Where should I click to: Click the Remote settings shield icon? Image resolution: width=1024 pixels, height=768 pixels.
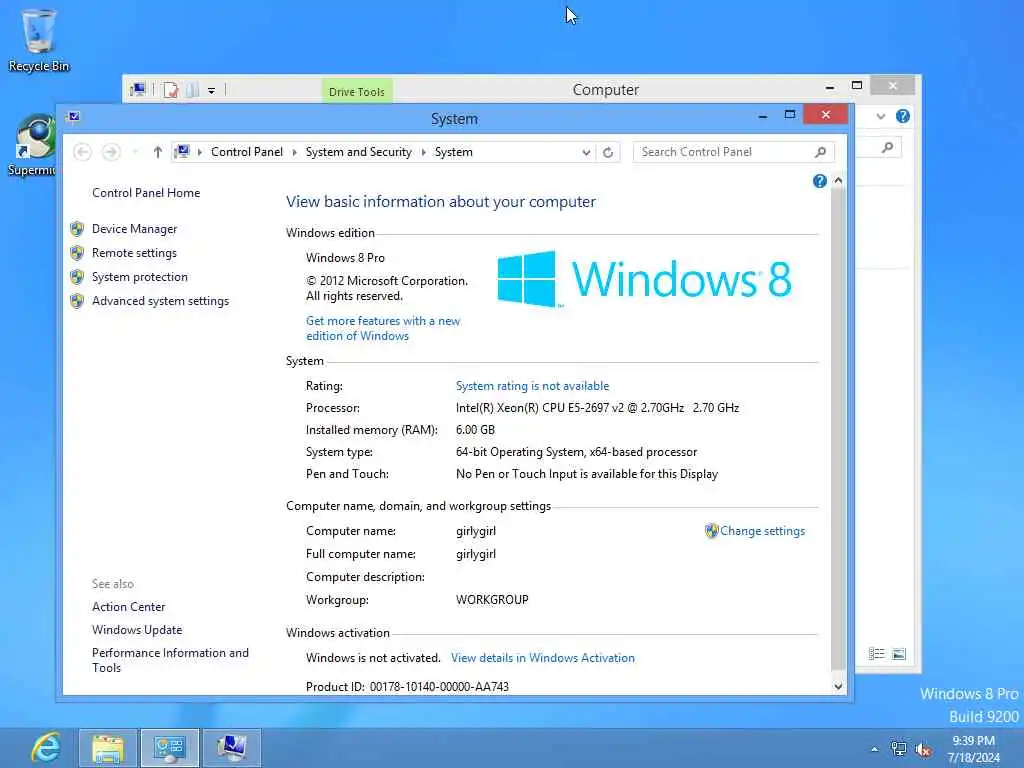point(77,253)
